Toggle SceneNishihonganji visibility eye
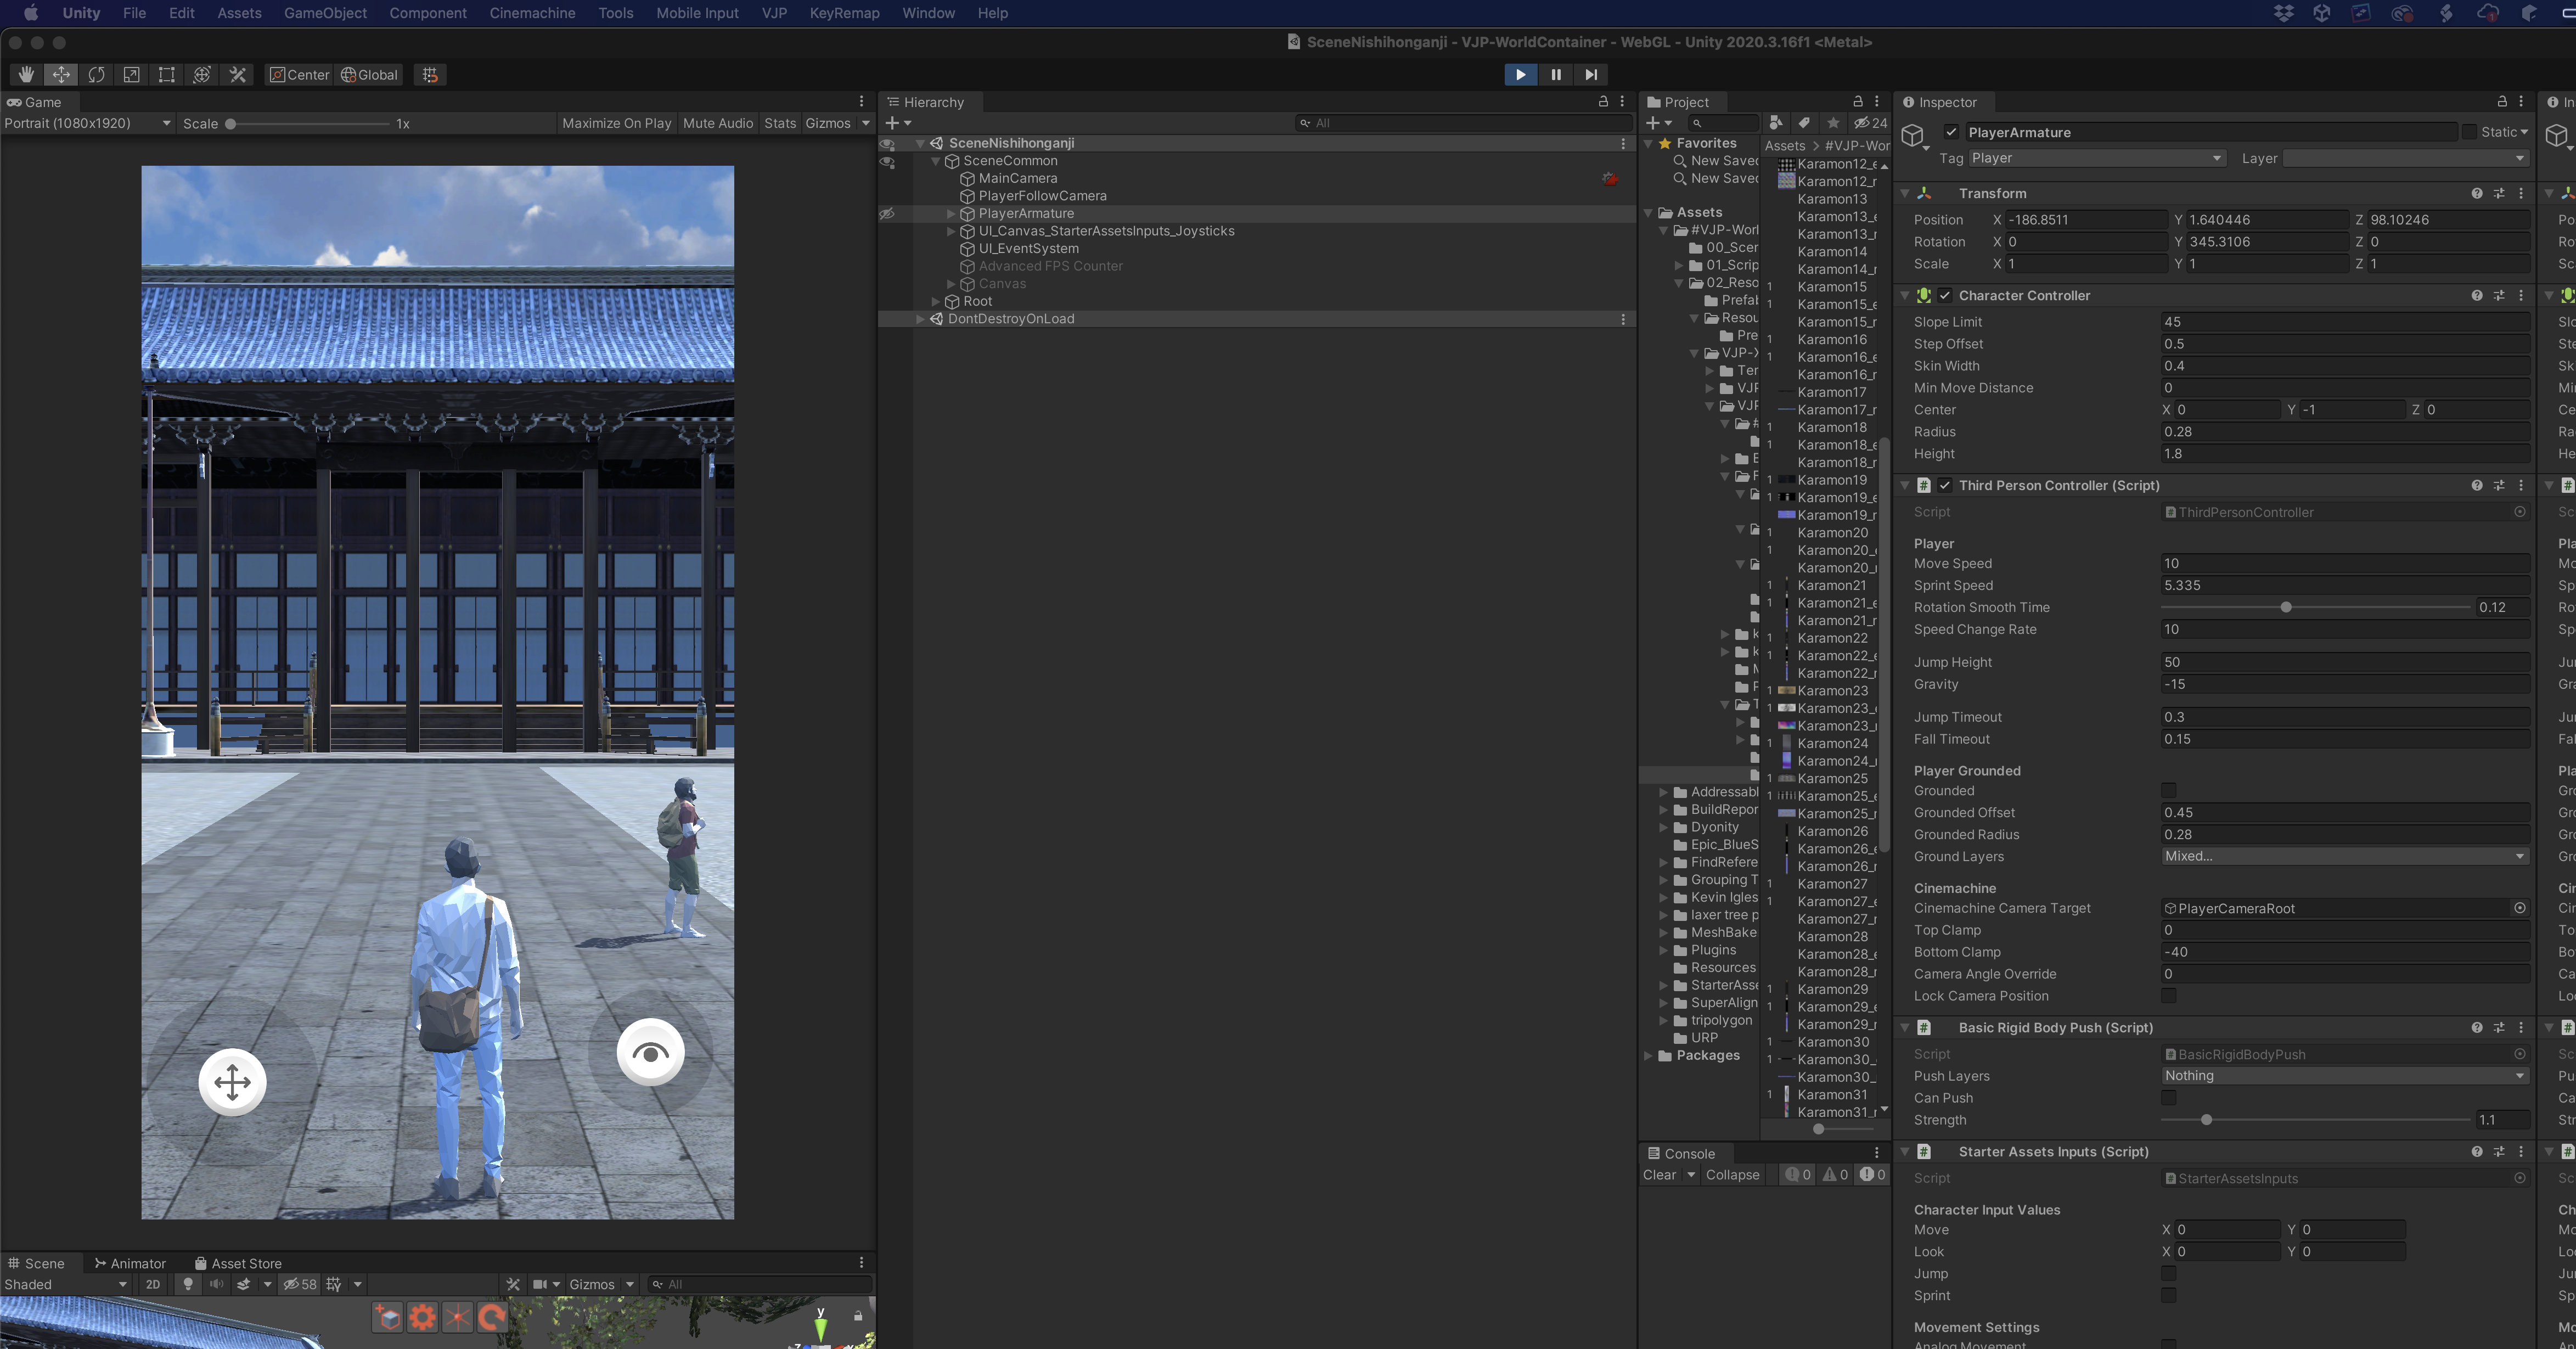Image resolution: width=2576 pixels, height=1349 pixels. [x=887, y=144]
